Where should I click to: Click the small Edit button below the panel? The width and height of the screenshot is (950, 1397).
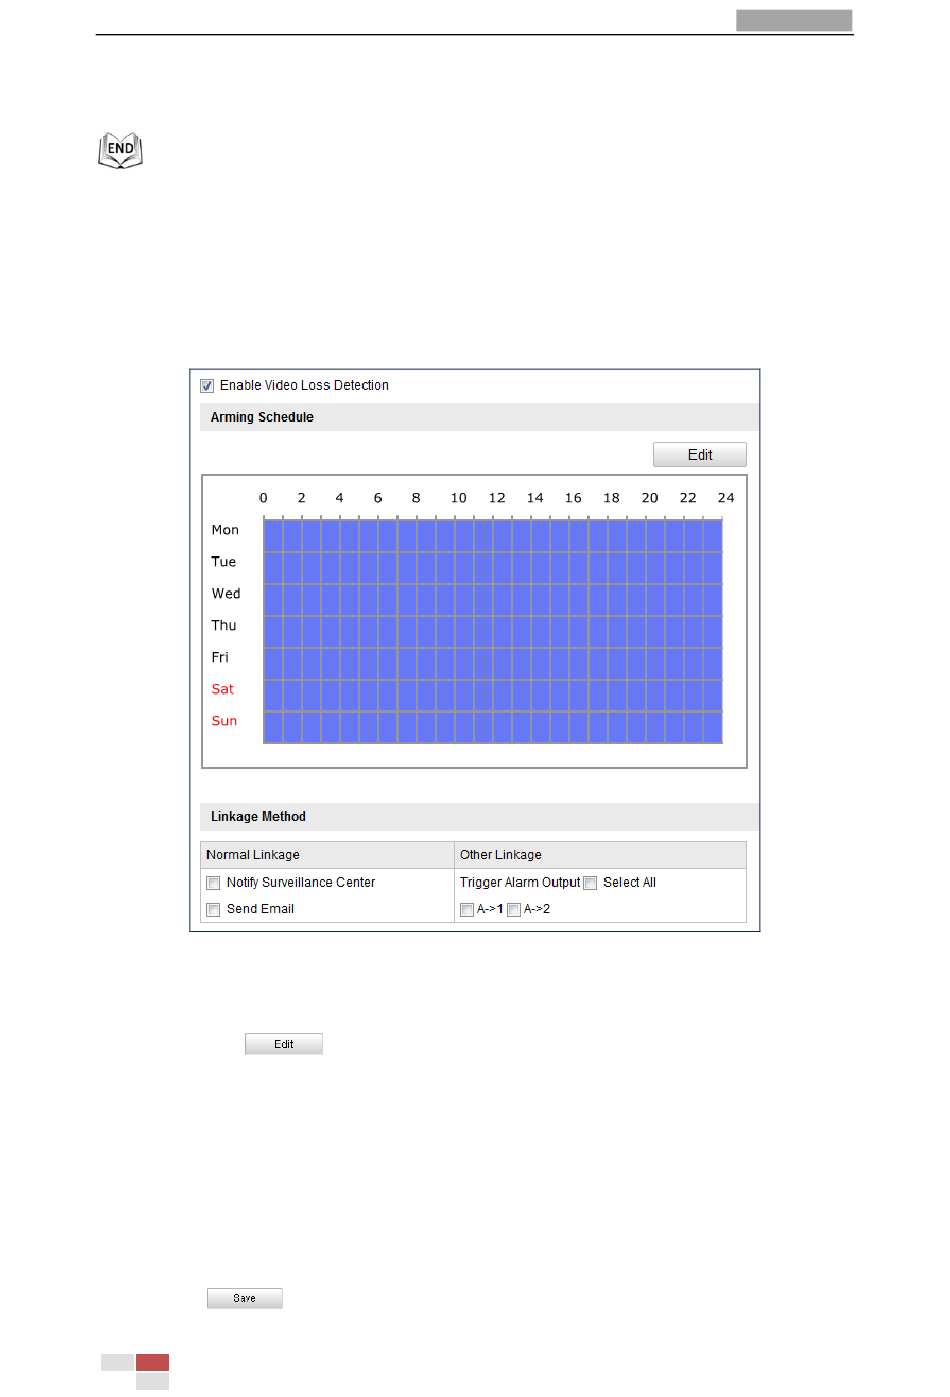284,1044
